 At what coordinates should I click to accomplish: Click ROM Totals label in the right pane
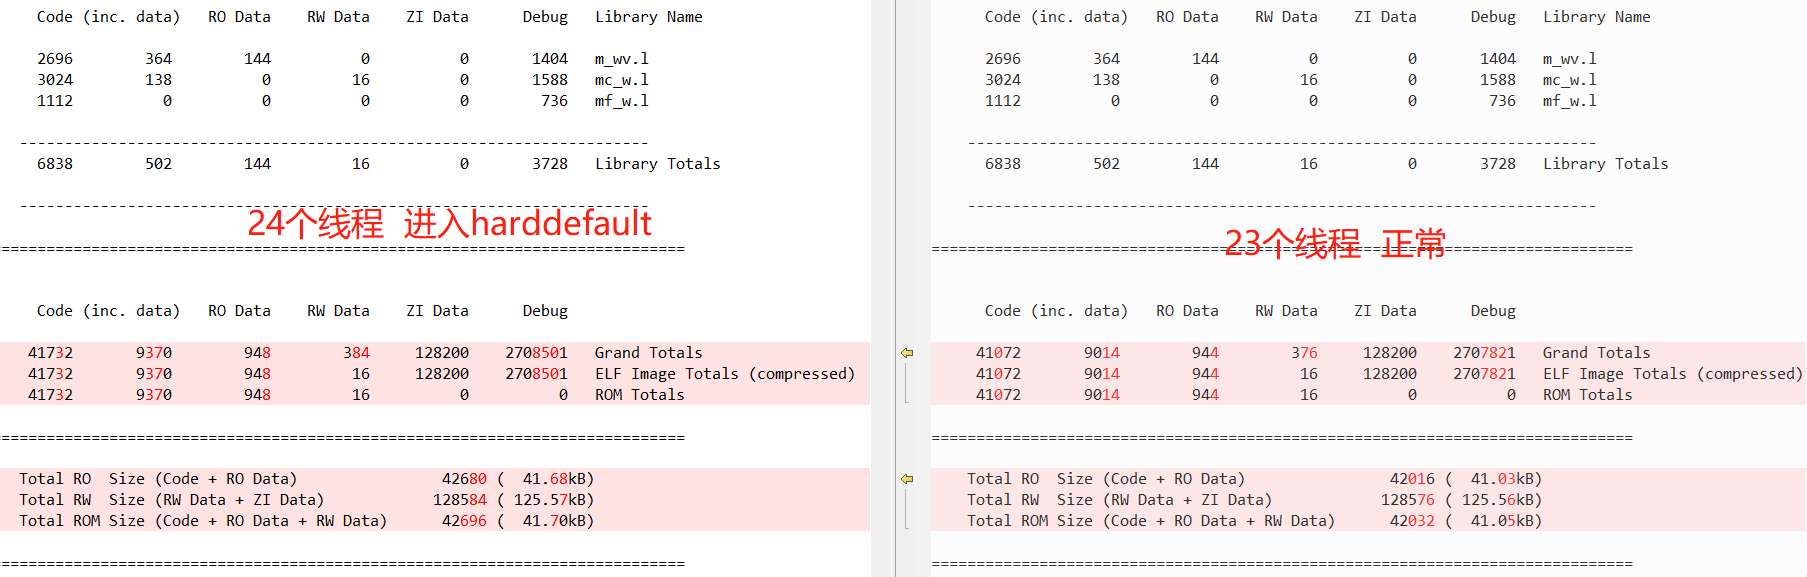(1587, 395)
